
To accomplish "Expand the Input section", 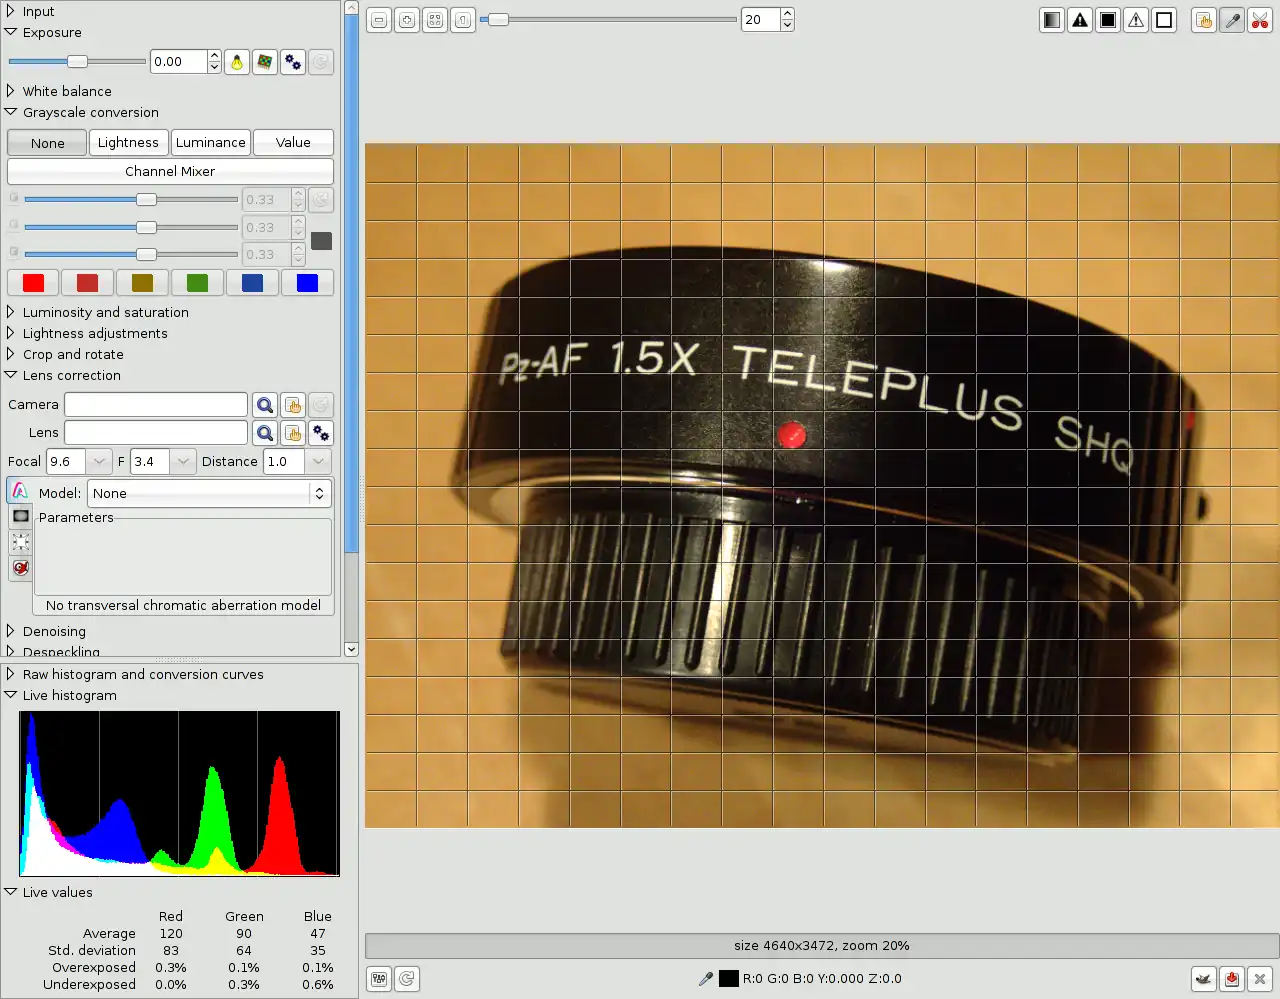I will tap(11, 11).
